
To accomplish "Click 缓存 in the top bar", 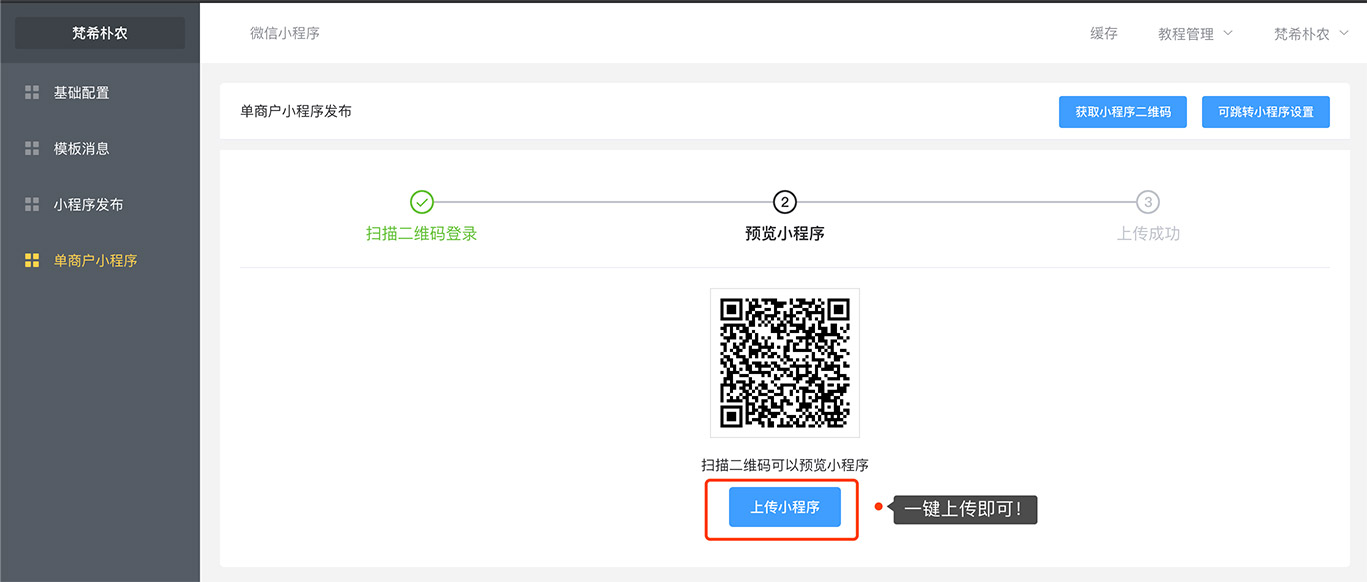I will click(x=1104, y=33).
